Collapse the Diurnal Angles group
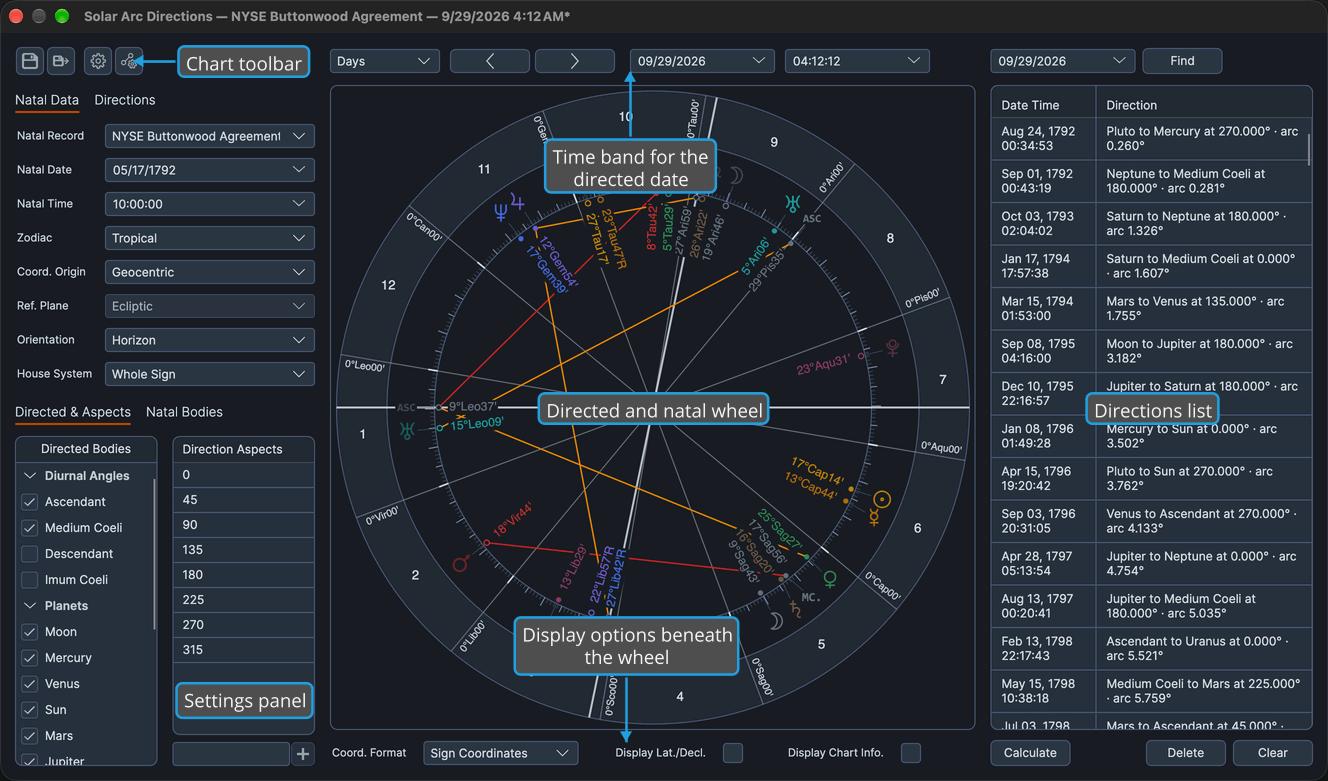Viewport: 1328px width, 781px height. (x=30, y=476)
